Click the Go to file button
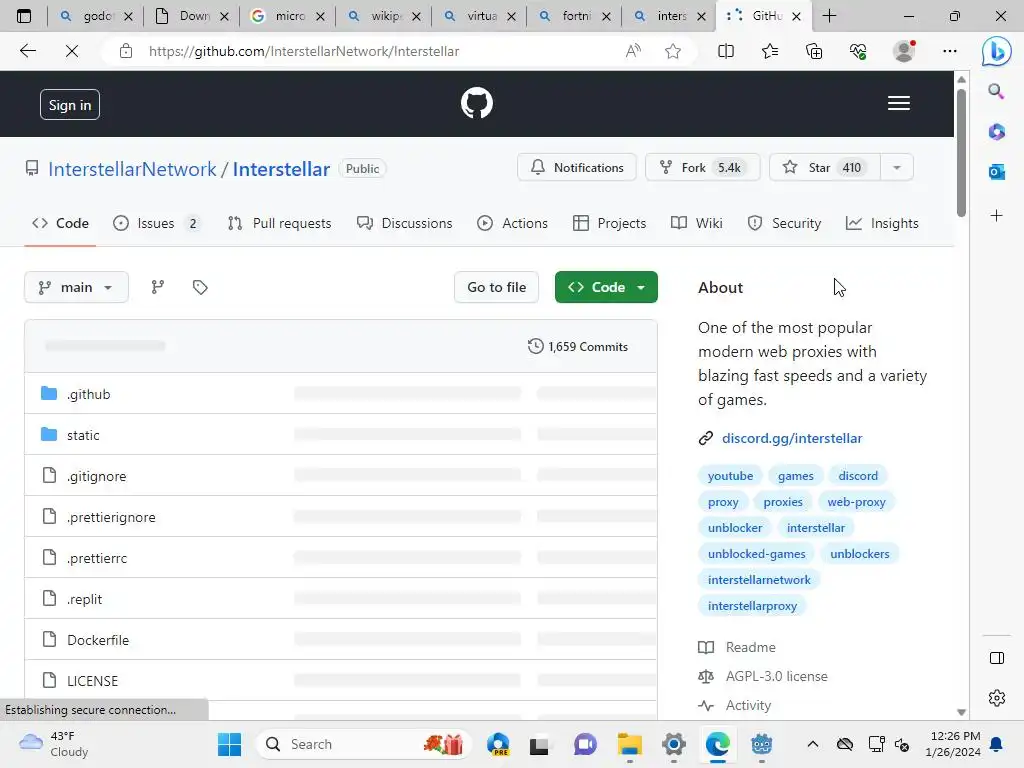This screenshot has height=768, width=1024. pos(496,287)
